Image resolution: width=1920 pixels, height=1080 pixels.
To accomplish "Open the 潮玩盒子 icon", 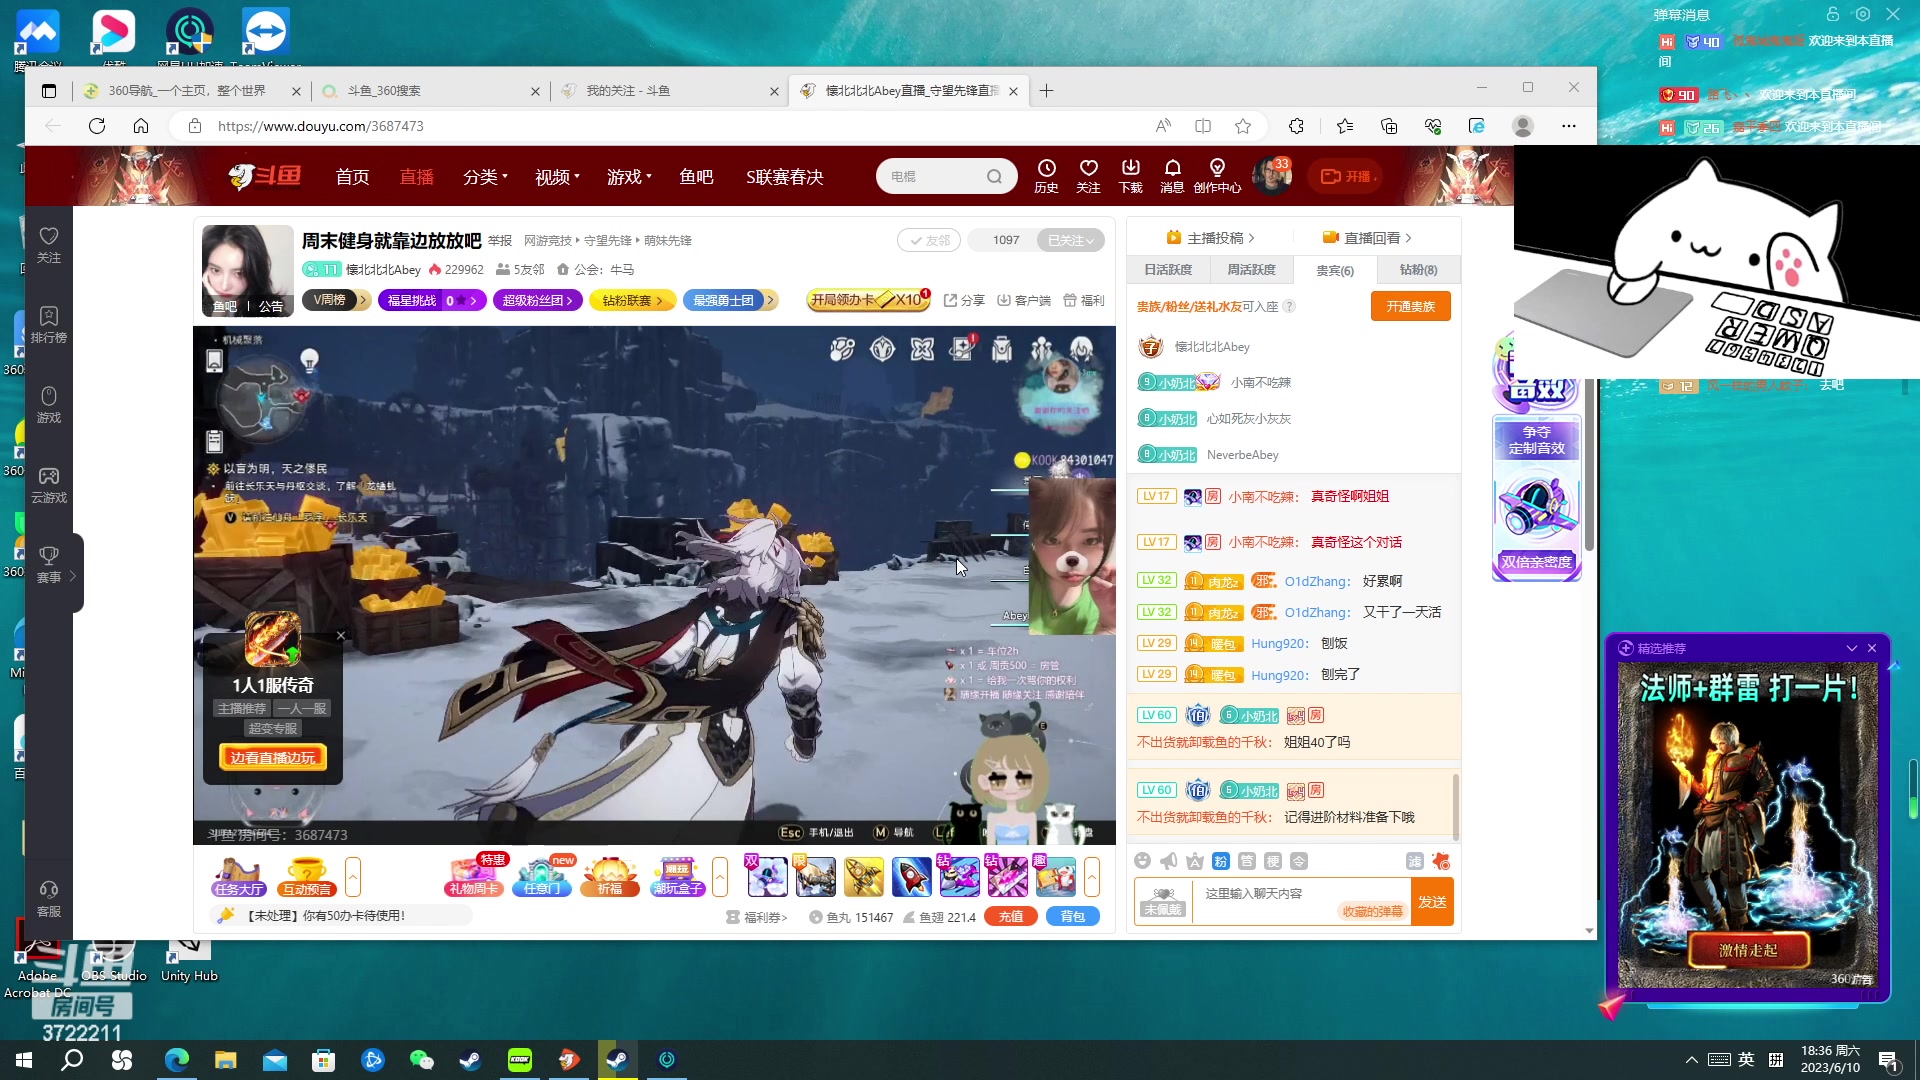I will [x=678, y=877].
